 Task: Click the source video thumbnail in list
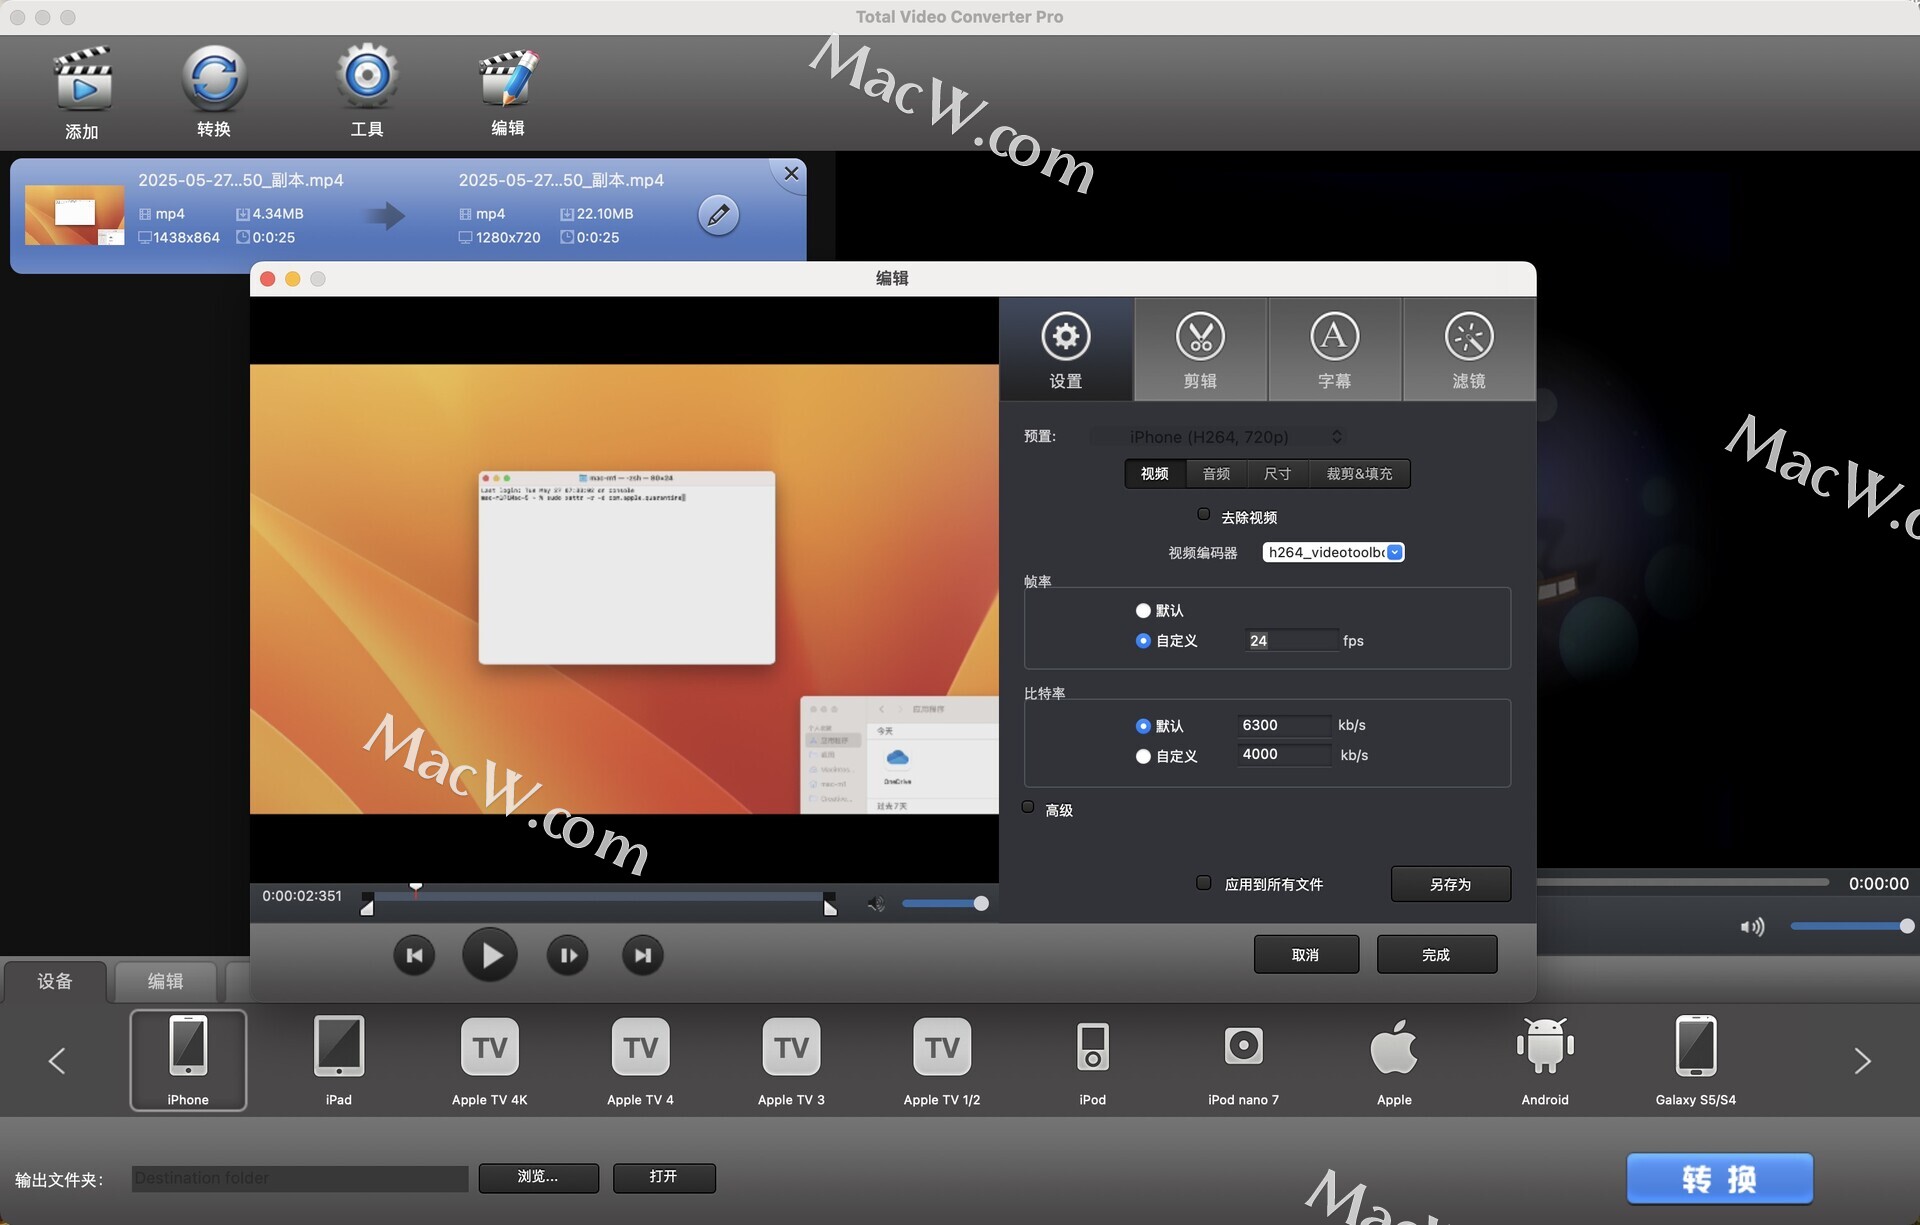[x=74, y=215]
